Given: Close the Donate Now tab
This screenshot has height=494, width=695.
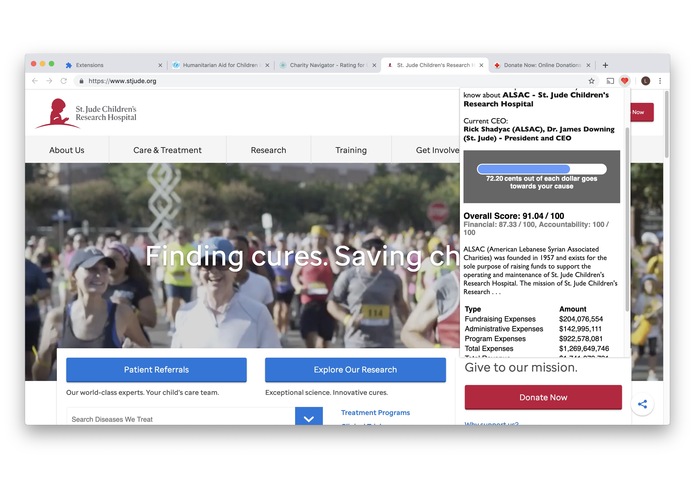Looking at the screenshot, I should (x=588, y=65).
